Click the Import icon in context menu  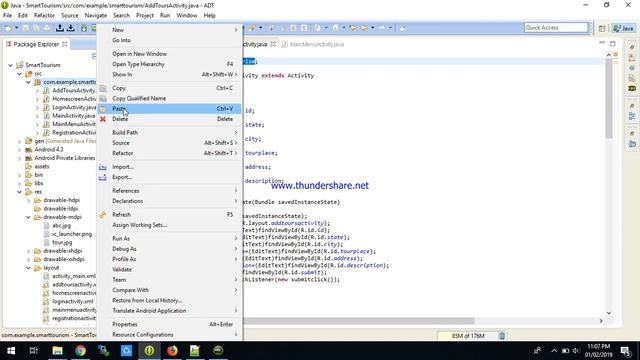pyautogui.click(x=103, y=167)
